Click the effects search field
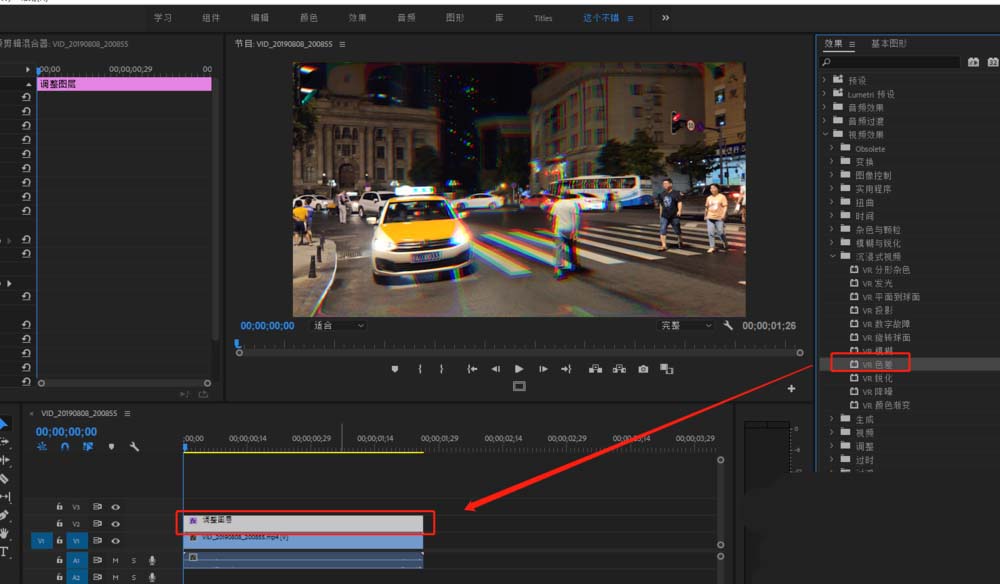 point(895,62)
